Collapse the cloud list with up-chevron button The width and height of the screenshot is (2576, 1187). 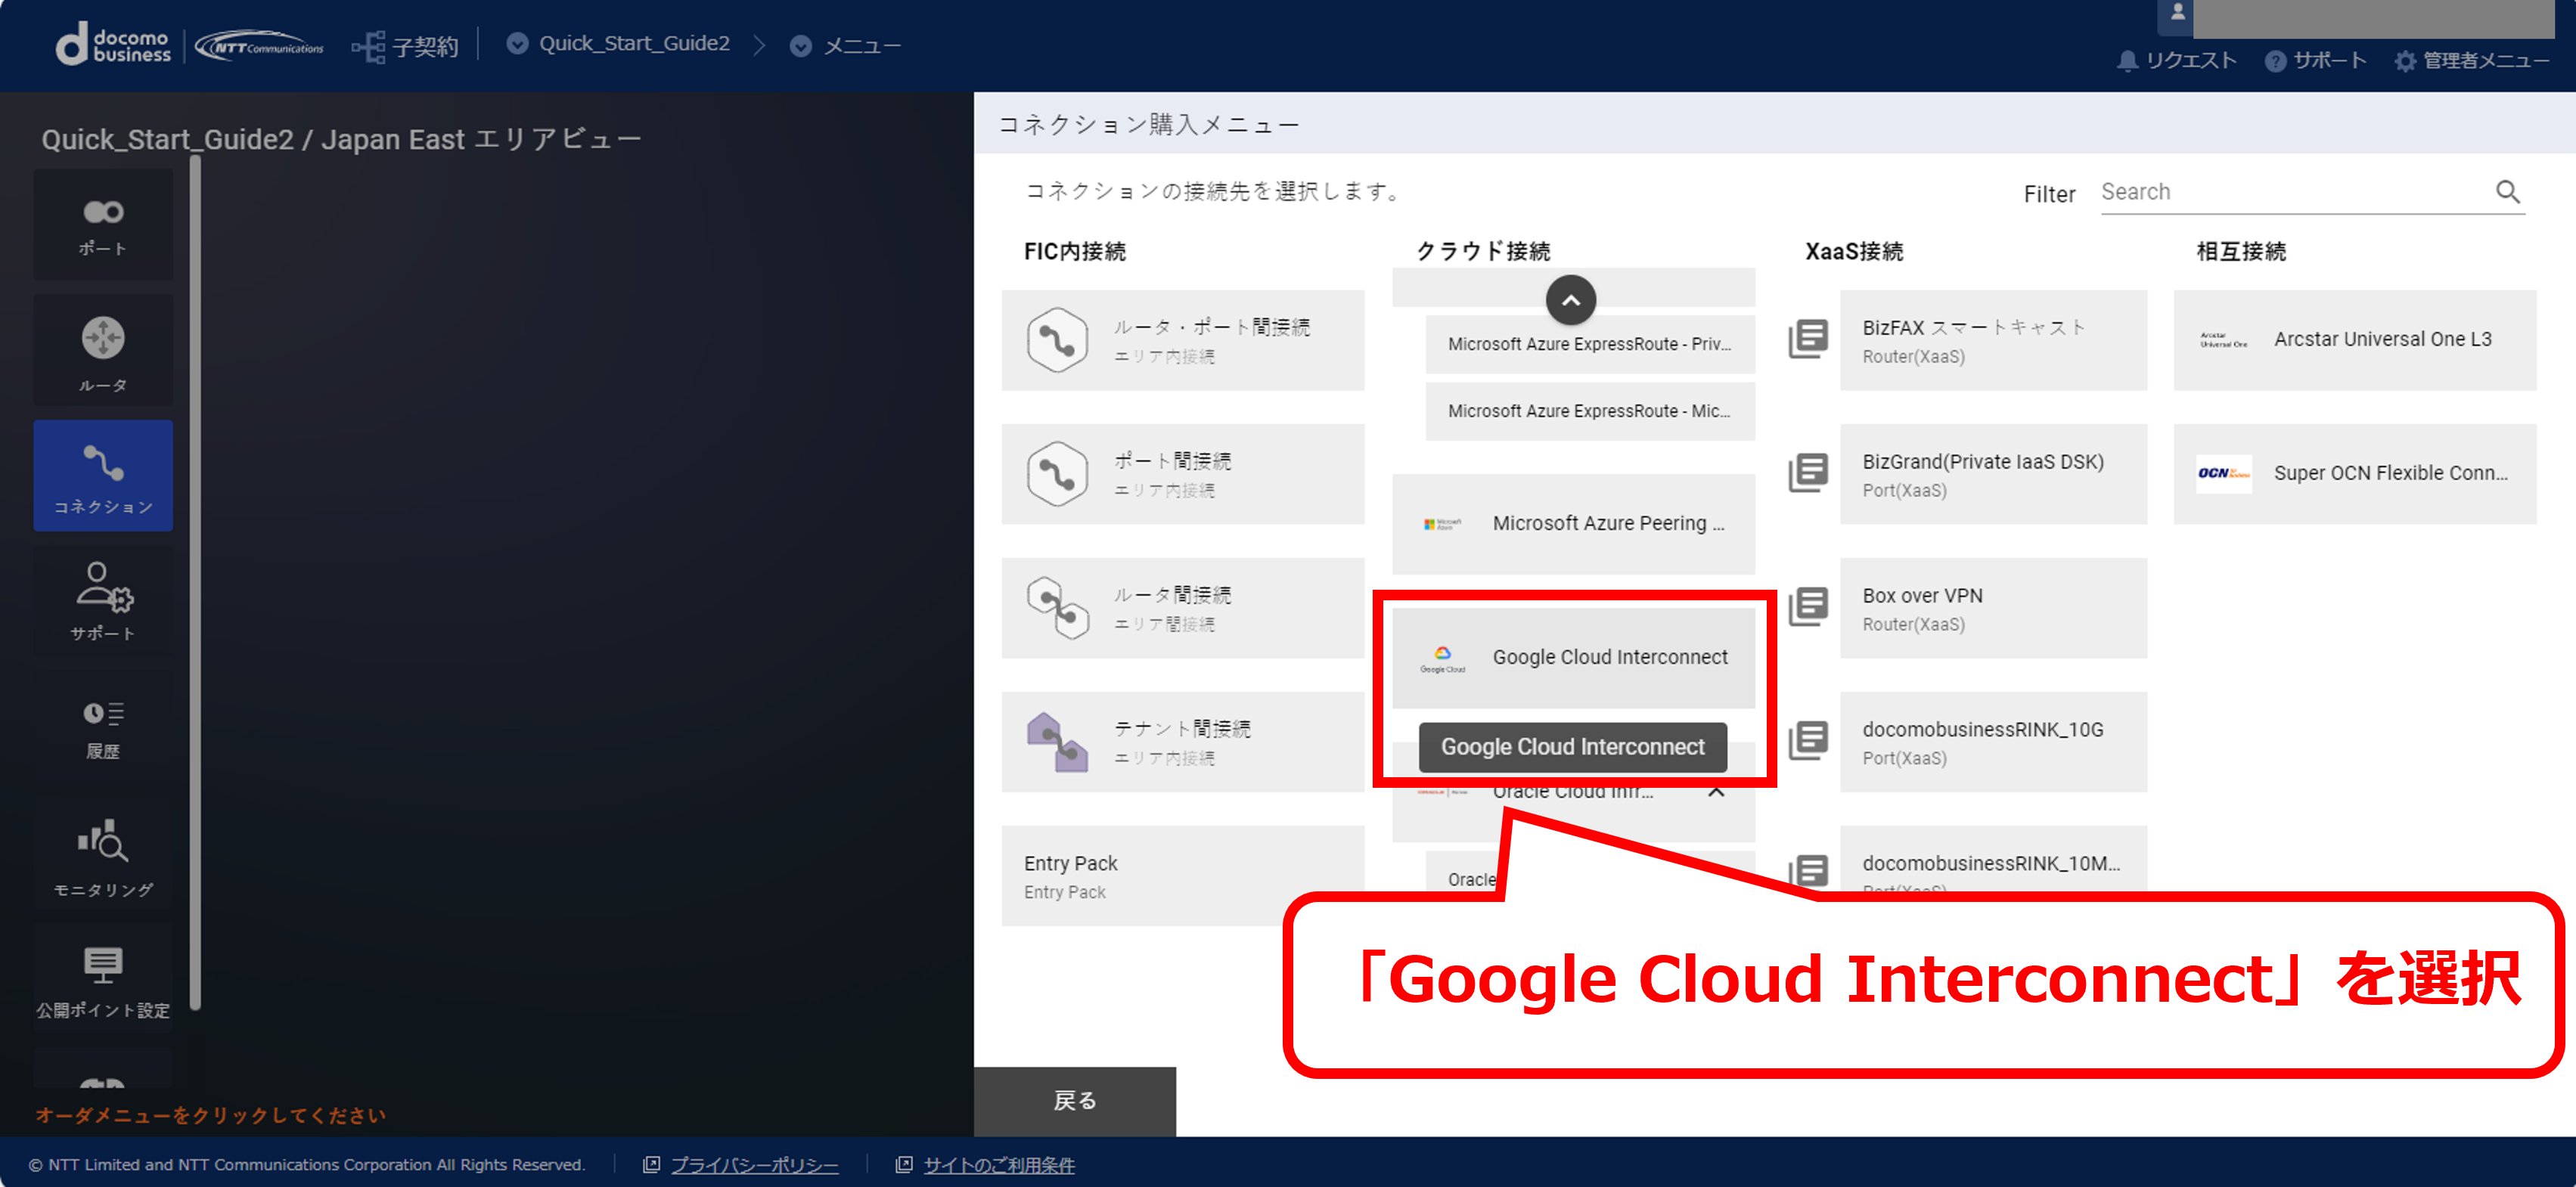click(x=1571, y=300)
